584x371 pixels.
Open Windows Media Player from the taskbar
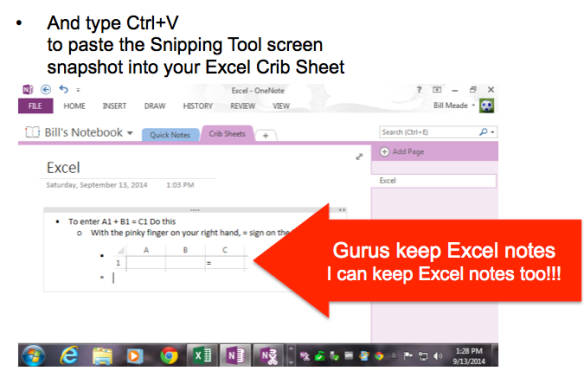click(134, 356)
